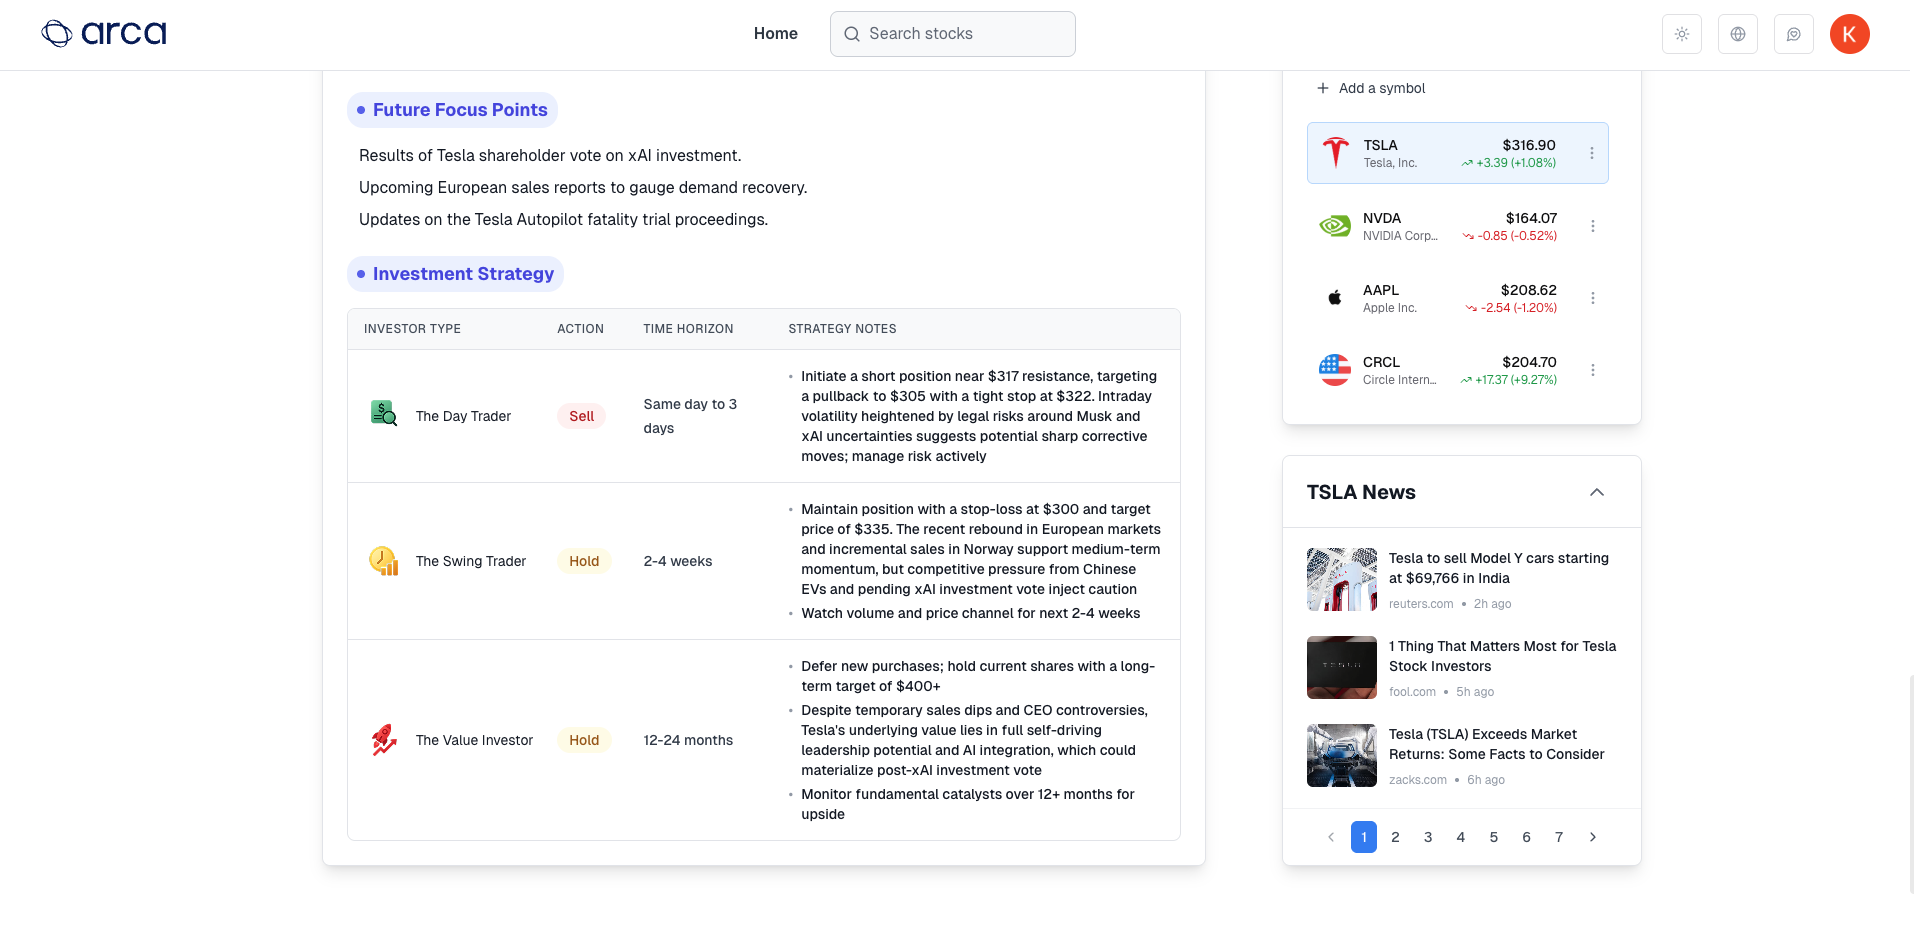Click the fool.com article thumbnail
1914x926 pixels.
1342,667
